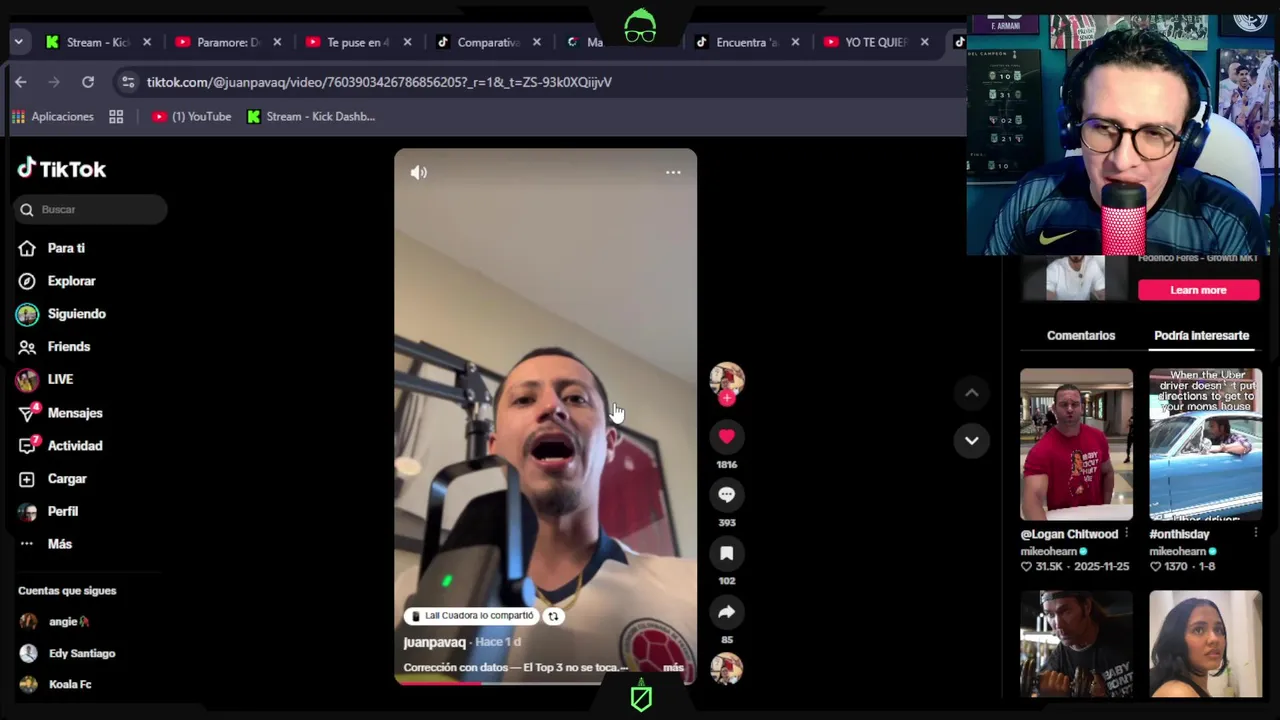Open options for @Logan Chitwood video

(1127, 533)
